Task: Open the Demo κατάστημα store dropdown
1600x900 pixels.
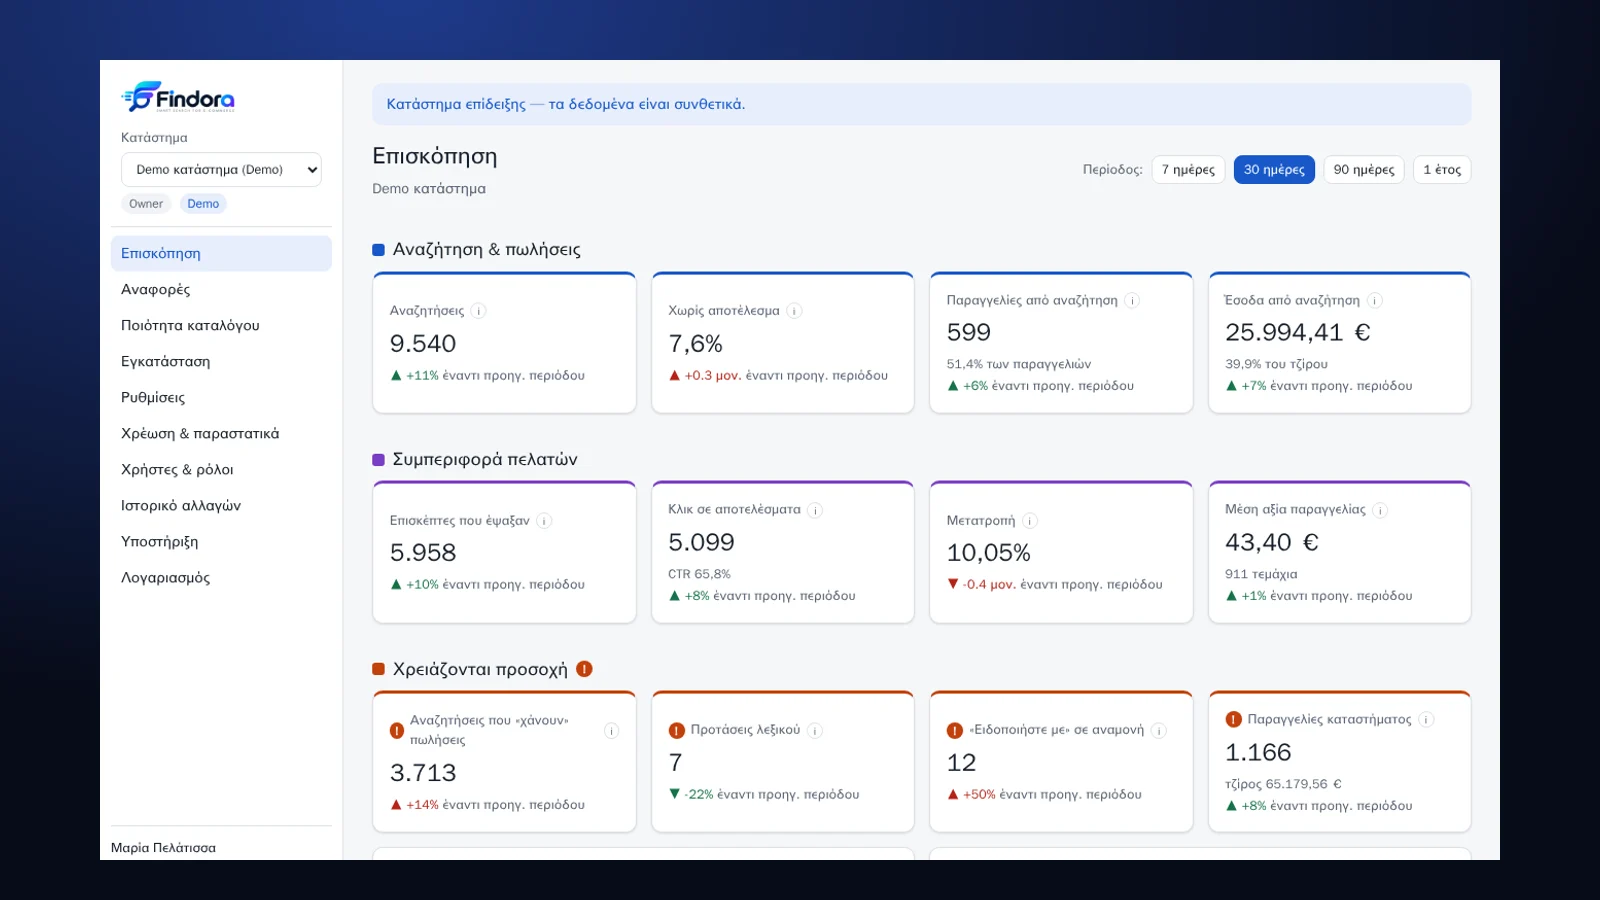Action: [x=221, y=170]
